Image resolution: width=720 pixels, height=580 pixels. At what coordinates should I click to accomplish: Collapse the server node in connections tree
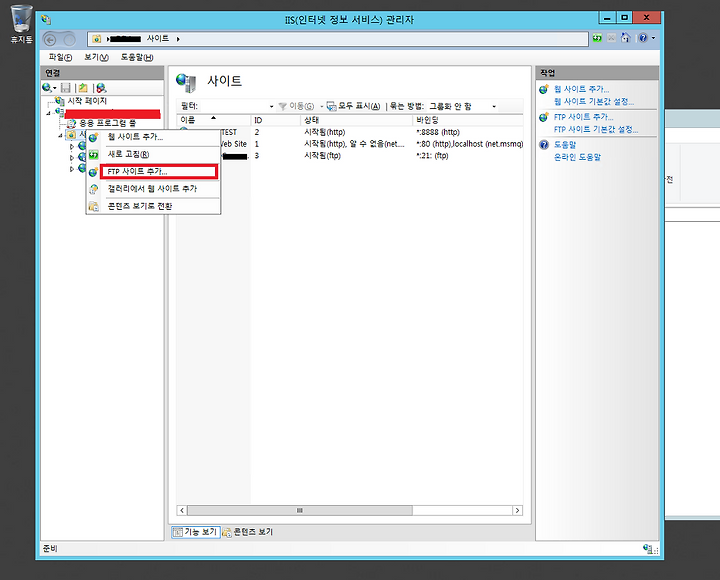(48, 113)
